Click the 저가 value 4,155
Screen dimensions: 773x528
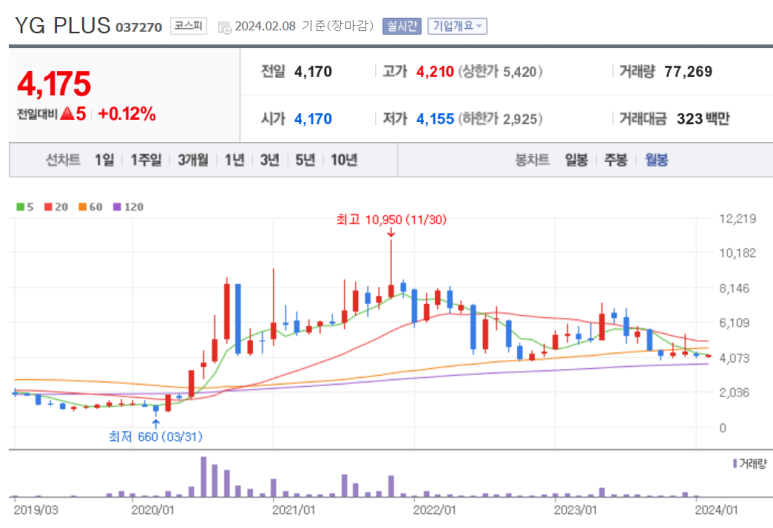pos(435,119)
